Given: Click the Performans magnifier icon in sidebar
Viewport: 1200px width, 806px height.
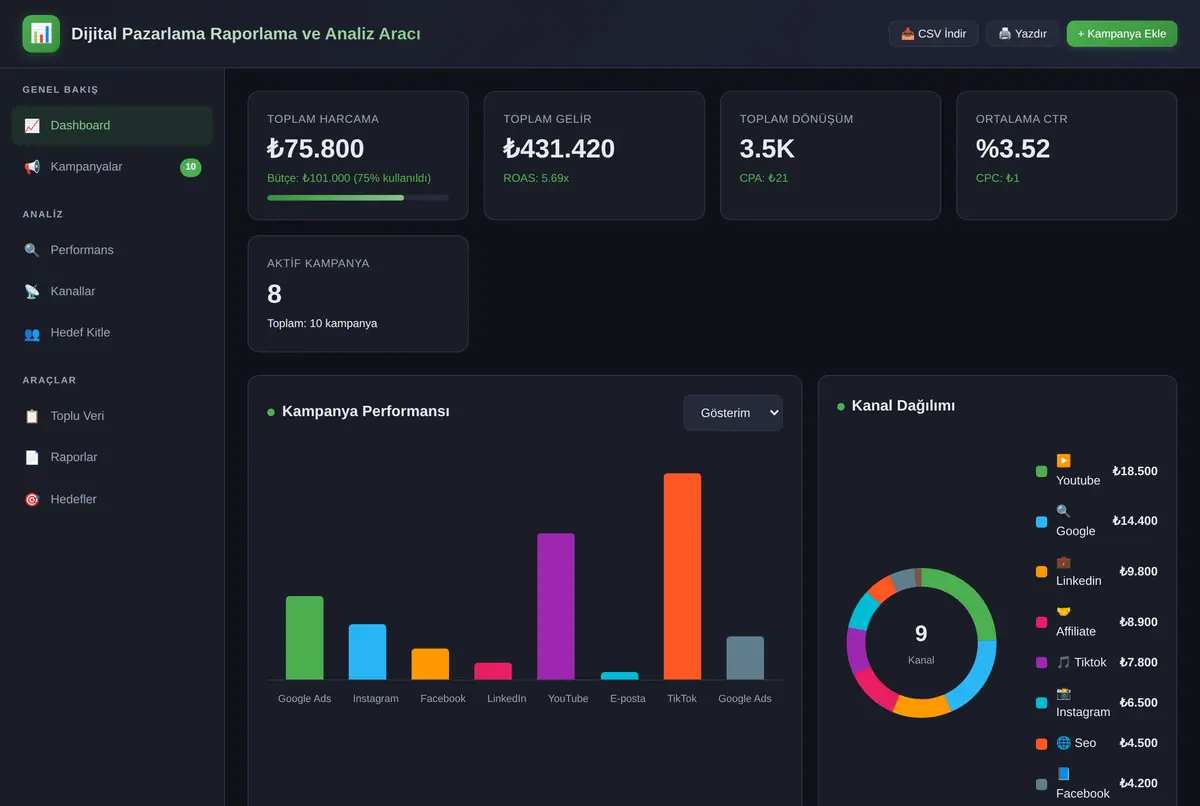Looking at the screenshot, I should (x=32, y=250).
